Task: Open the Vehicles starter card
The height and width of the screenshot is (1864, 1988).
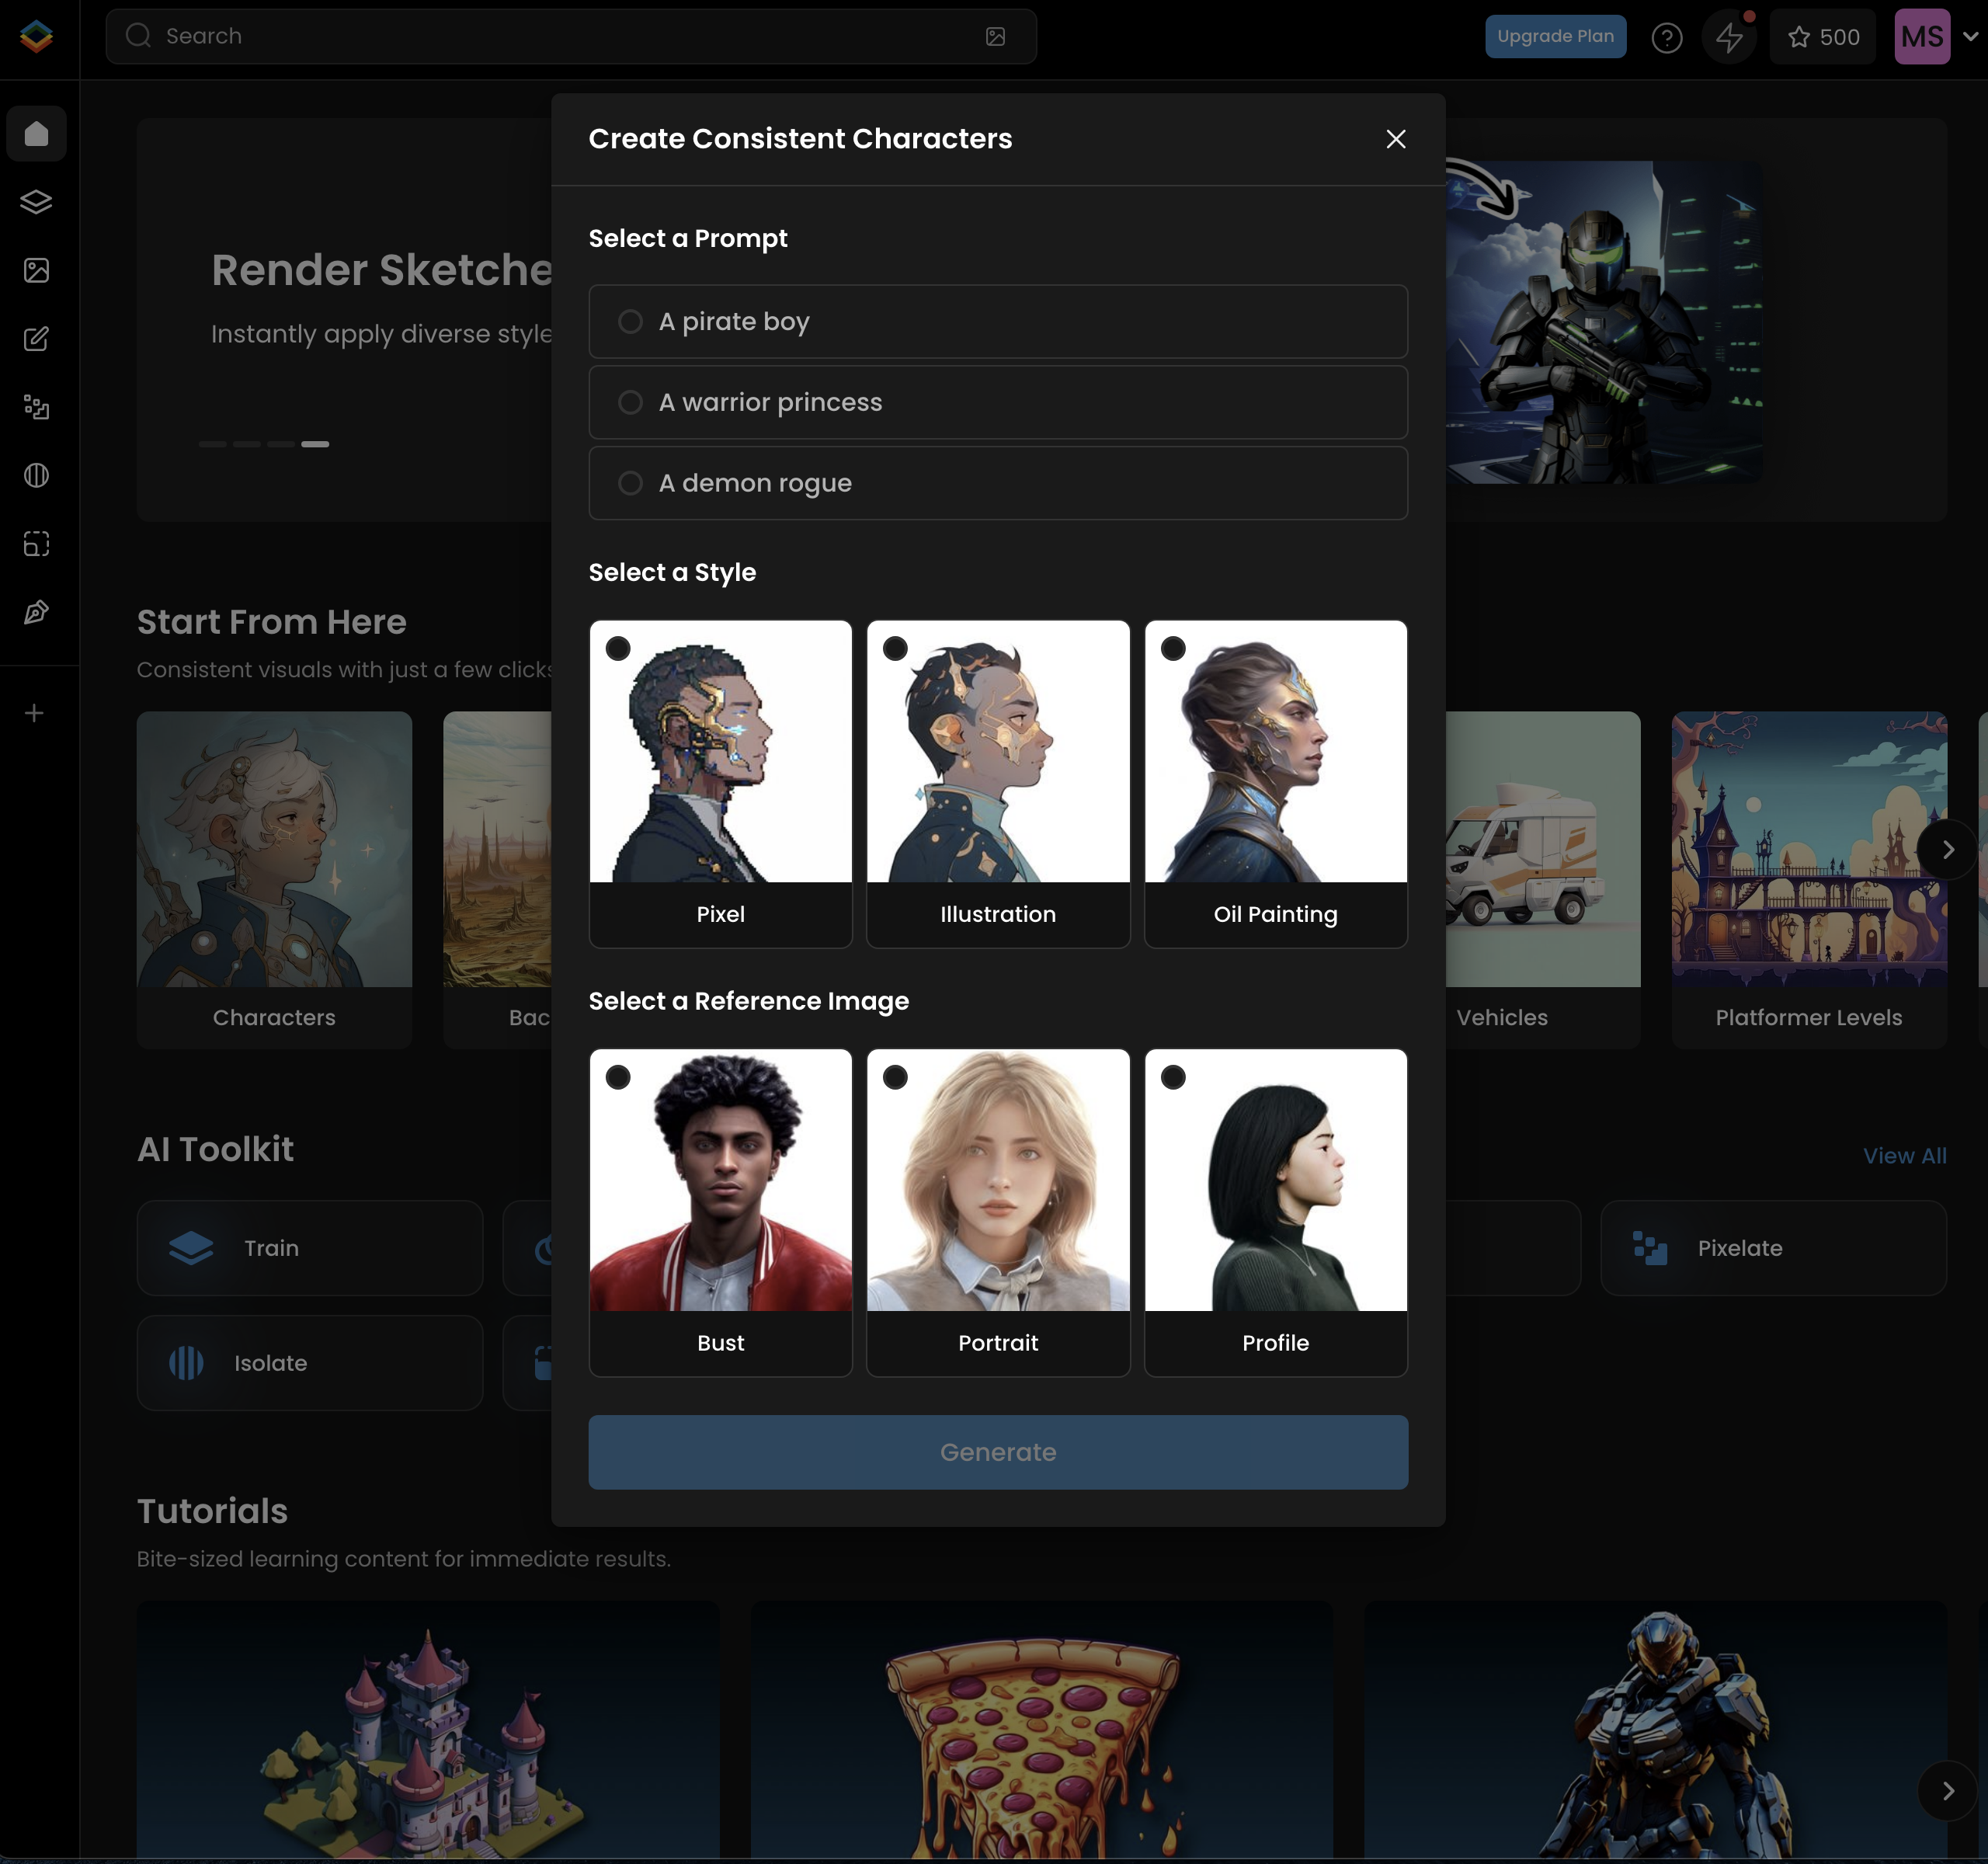Action: (1542, 880)
